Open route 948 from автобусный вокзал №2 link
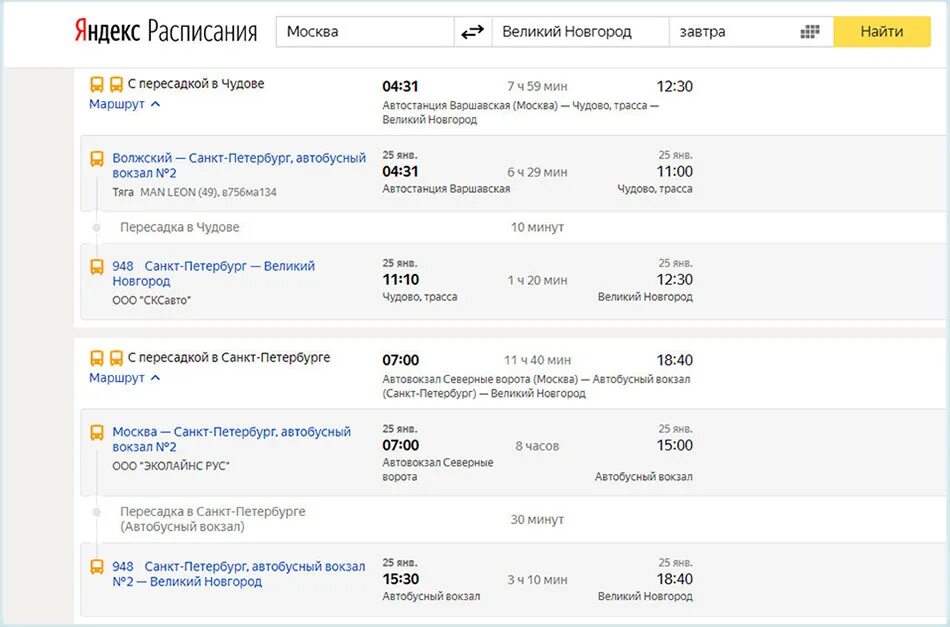This screenshot has height=627, width=950. pyautogui.click(x=239, y=574)
